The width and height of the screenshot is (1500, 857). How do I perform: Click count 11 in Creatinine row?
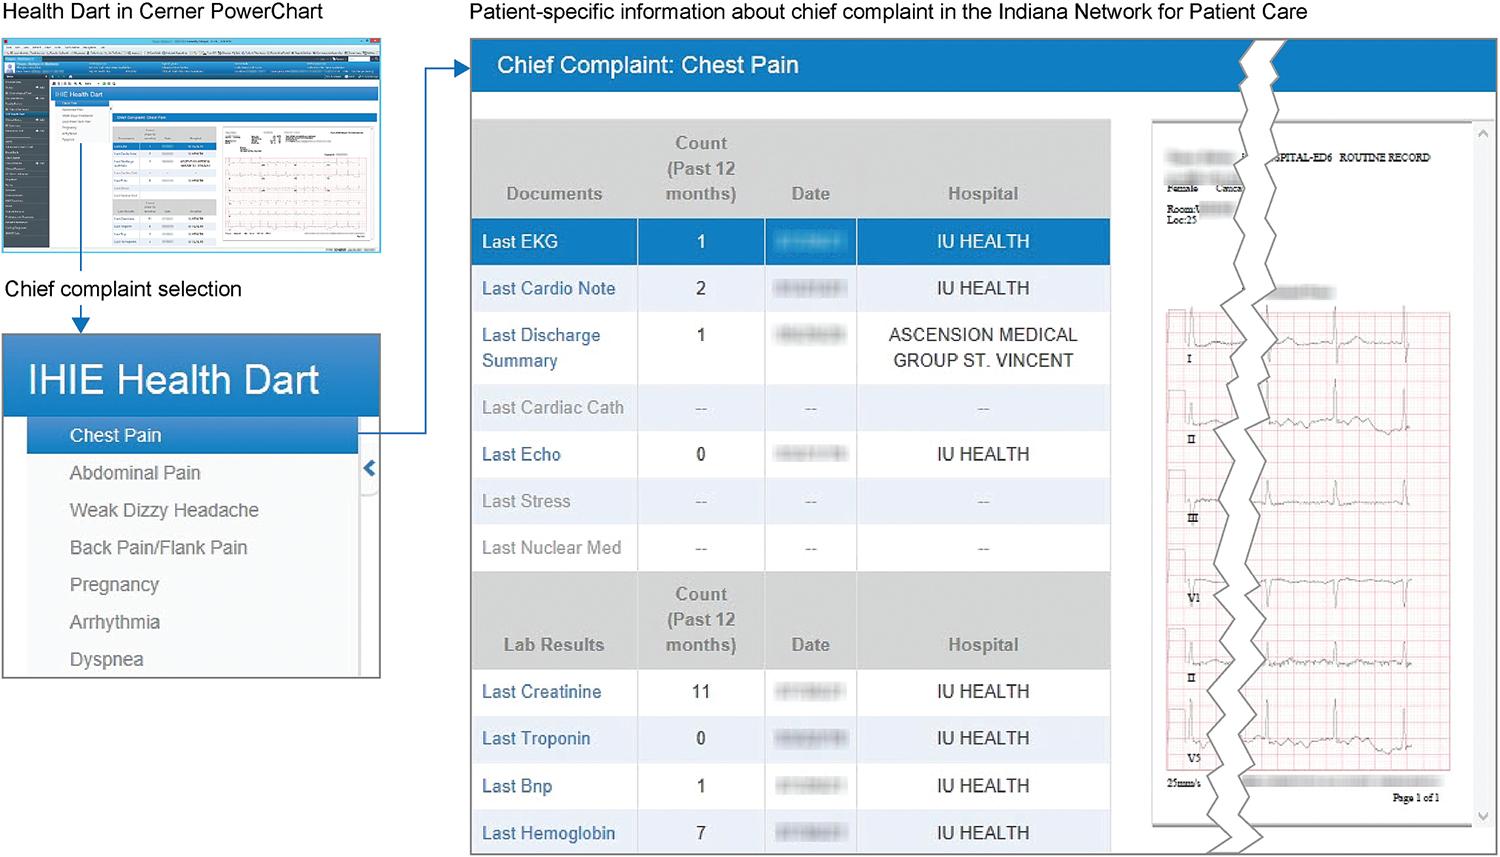(x=701, y=691)
